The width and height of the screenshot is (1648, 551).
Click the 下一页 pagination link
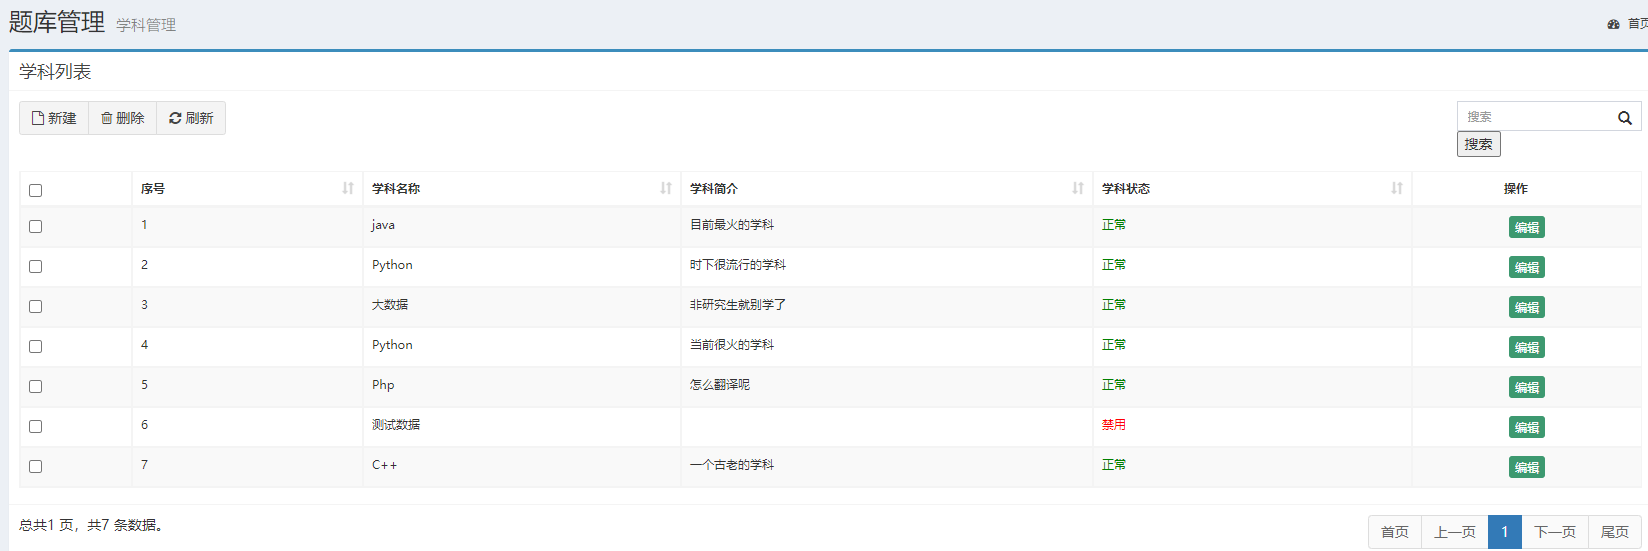coord(1555,532)
